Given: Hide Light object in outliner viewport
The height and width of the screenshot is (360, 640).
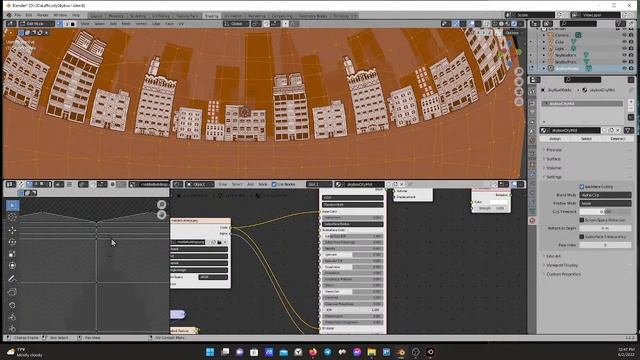Looking at the screenshot, I should coord(624,48).
